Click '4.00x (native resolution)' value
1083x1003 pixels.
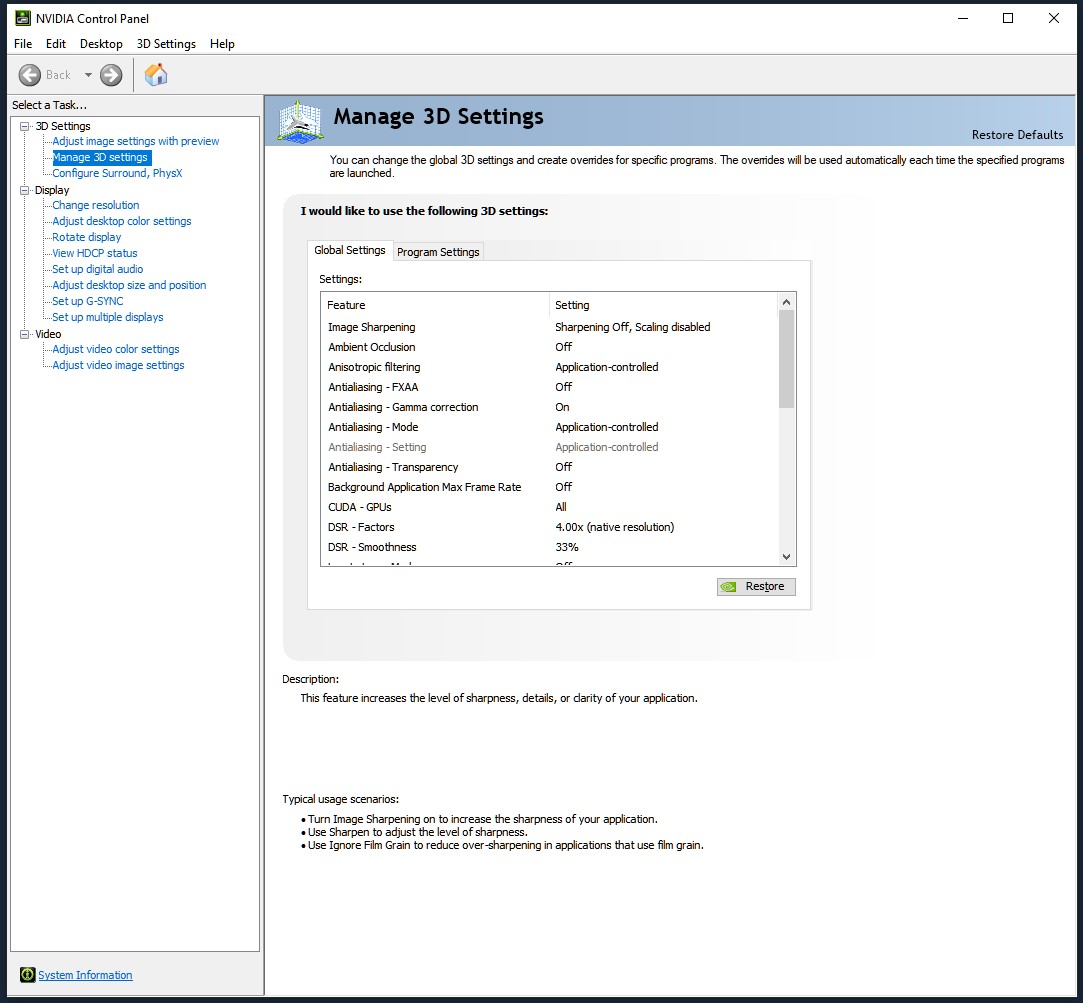tap(615, 527)
